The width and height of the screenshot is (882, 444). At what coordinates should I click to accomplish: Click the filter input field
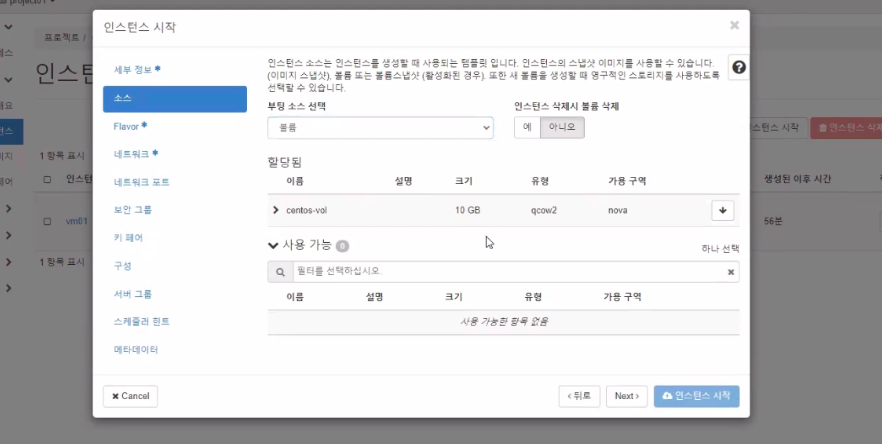(509, 272)
